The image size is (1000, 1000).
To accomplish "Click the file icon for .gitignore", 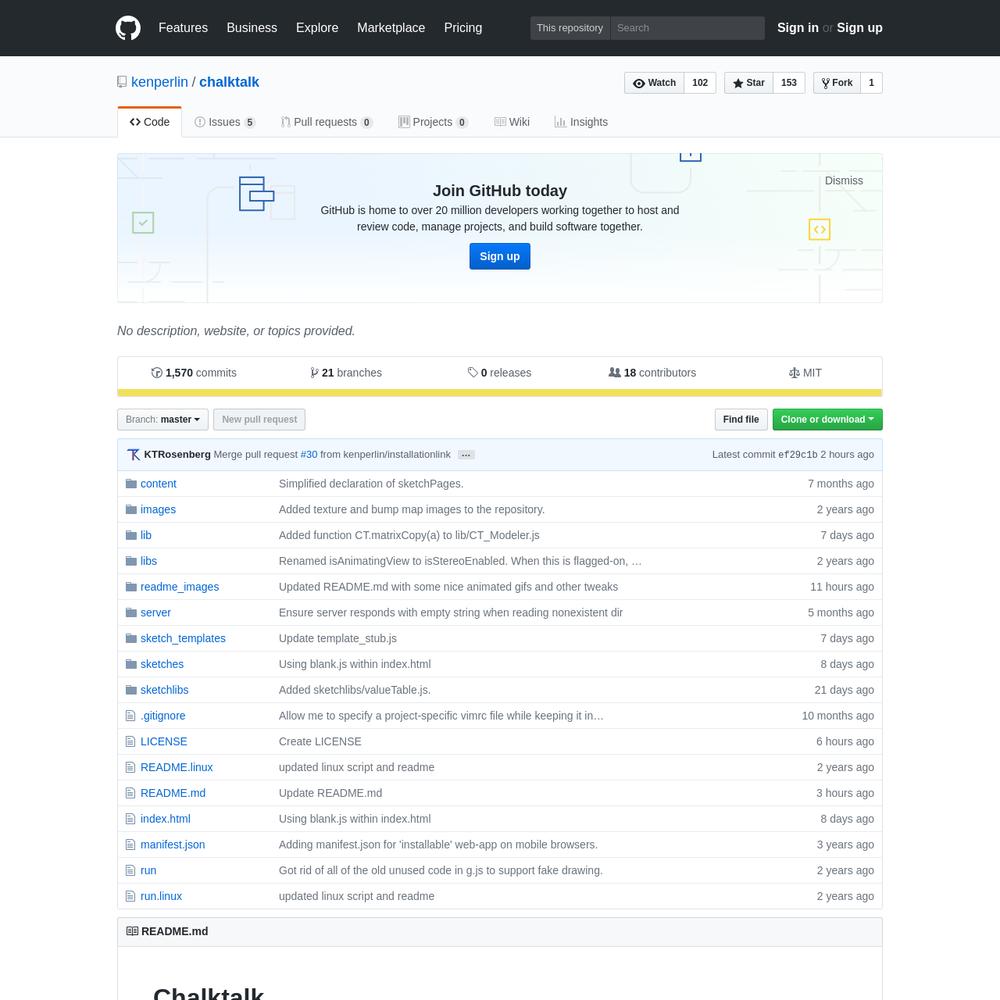I will pos(131,716).
